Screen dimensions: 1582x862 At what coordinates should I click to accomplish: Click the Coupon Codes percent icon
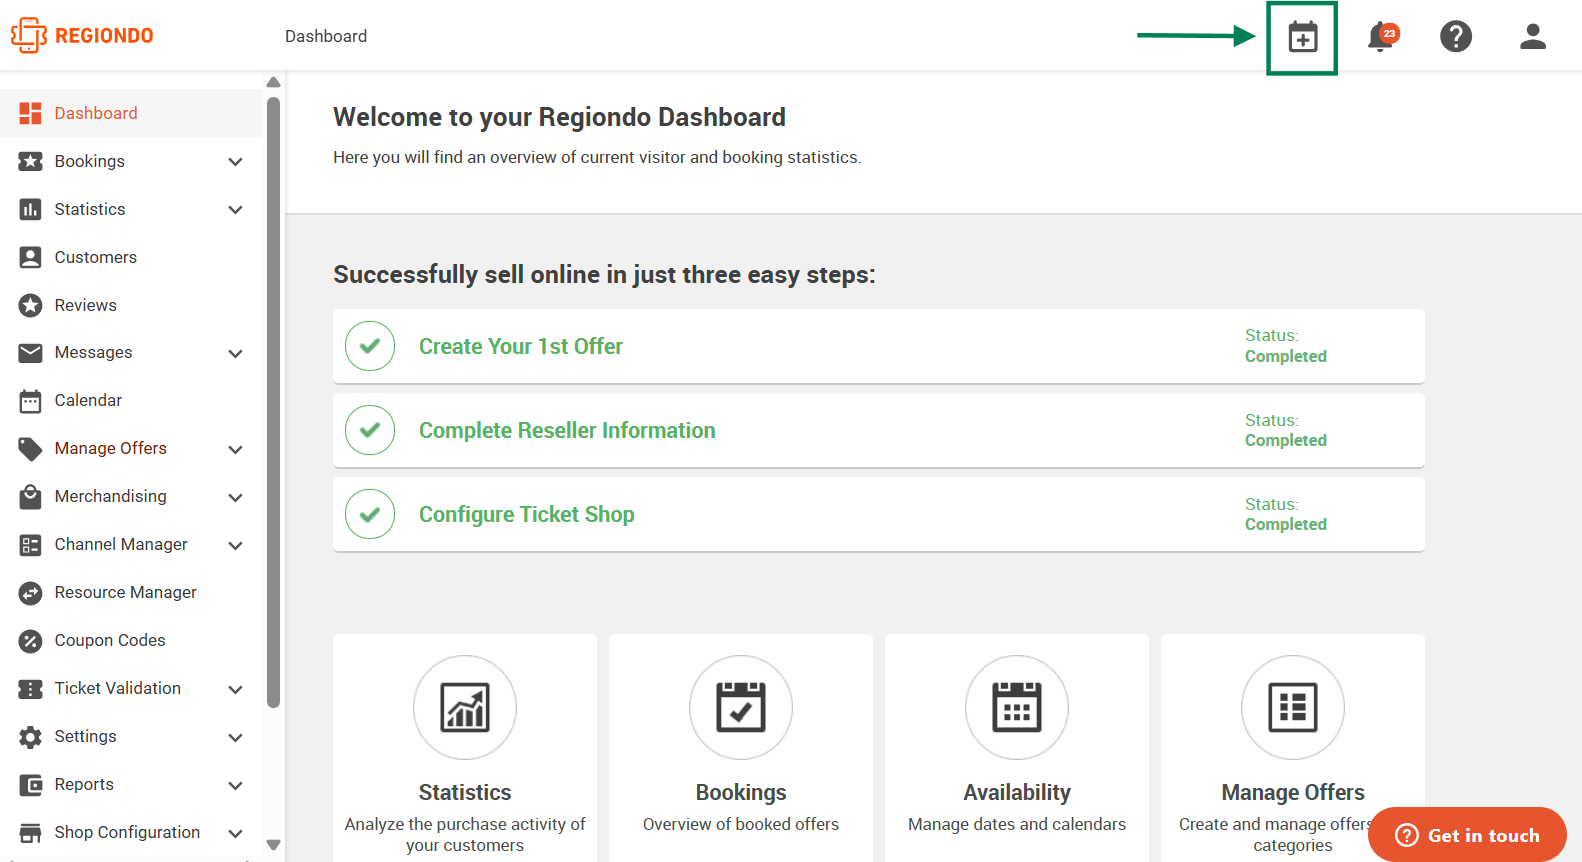(x=31, y=641)
